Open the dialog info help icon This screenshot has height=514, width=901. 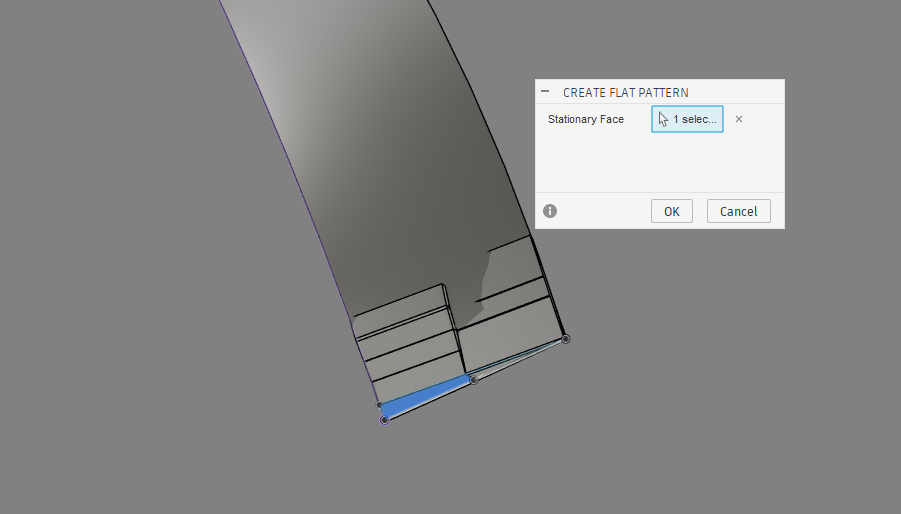coord(550,211)
